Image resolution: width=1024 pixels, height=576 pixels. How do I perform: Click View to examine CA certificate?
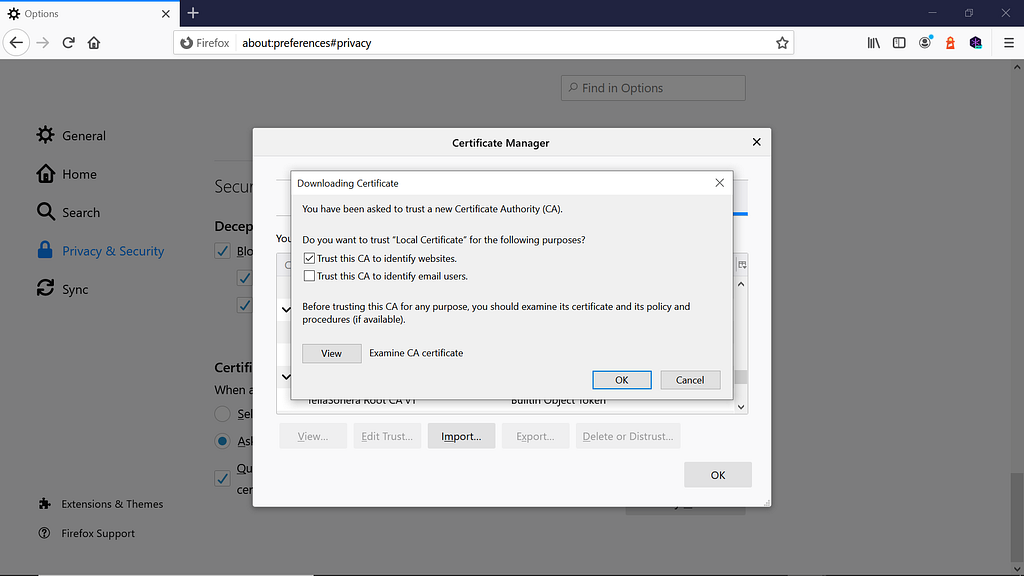coord(332,353)
